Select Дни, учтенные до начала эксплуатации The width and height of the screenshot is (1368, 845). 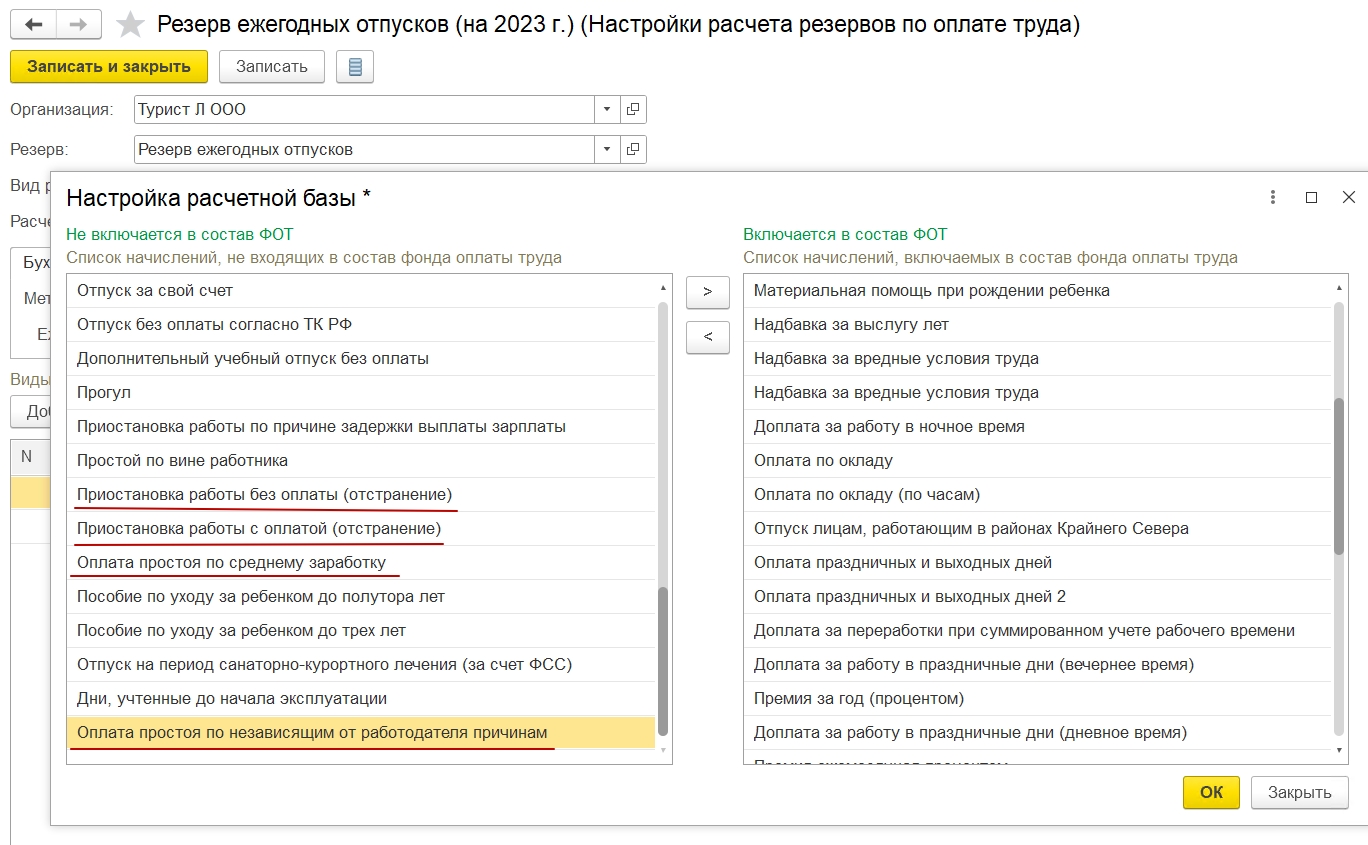click(x=361, y=699)
